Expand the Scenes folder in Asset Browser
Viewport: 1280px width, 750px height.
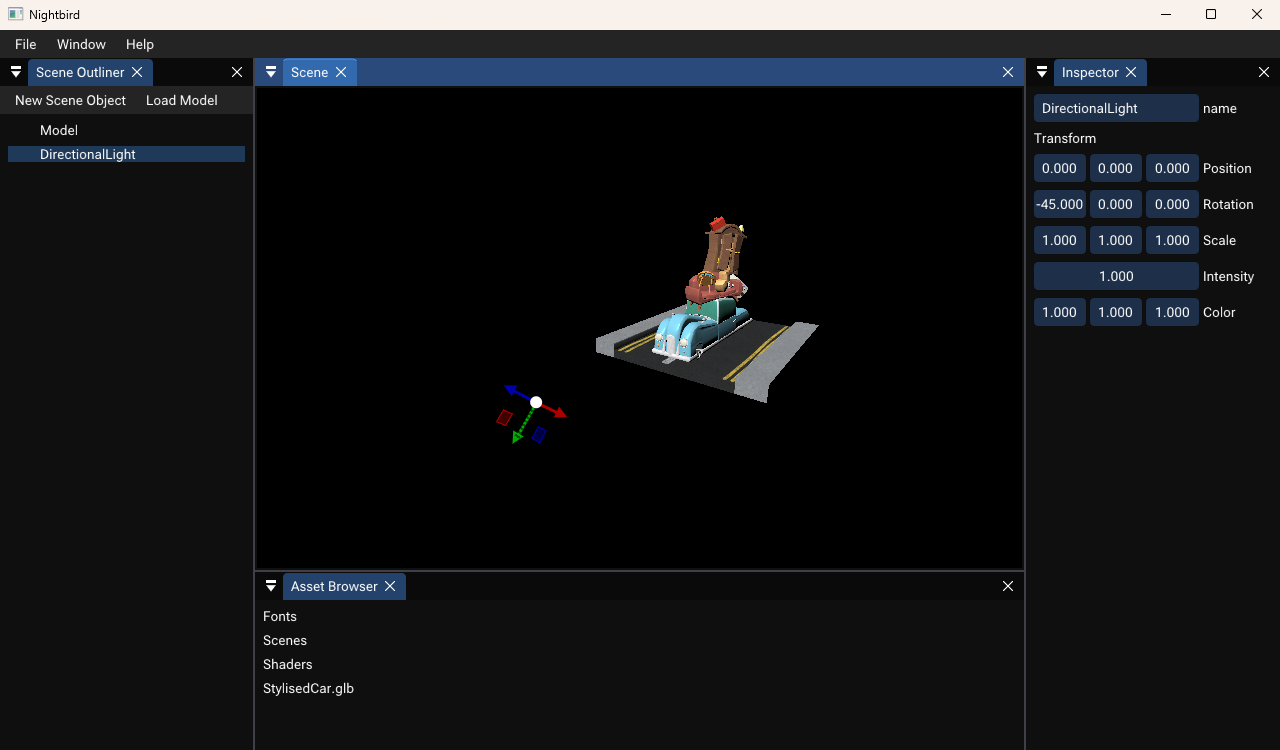pyautogui.click(x=285, y=640)
